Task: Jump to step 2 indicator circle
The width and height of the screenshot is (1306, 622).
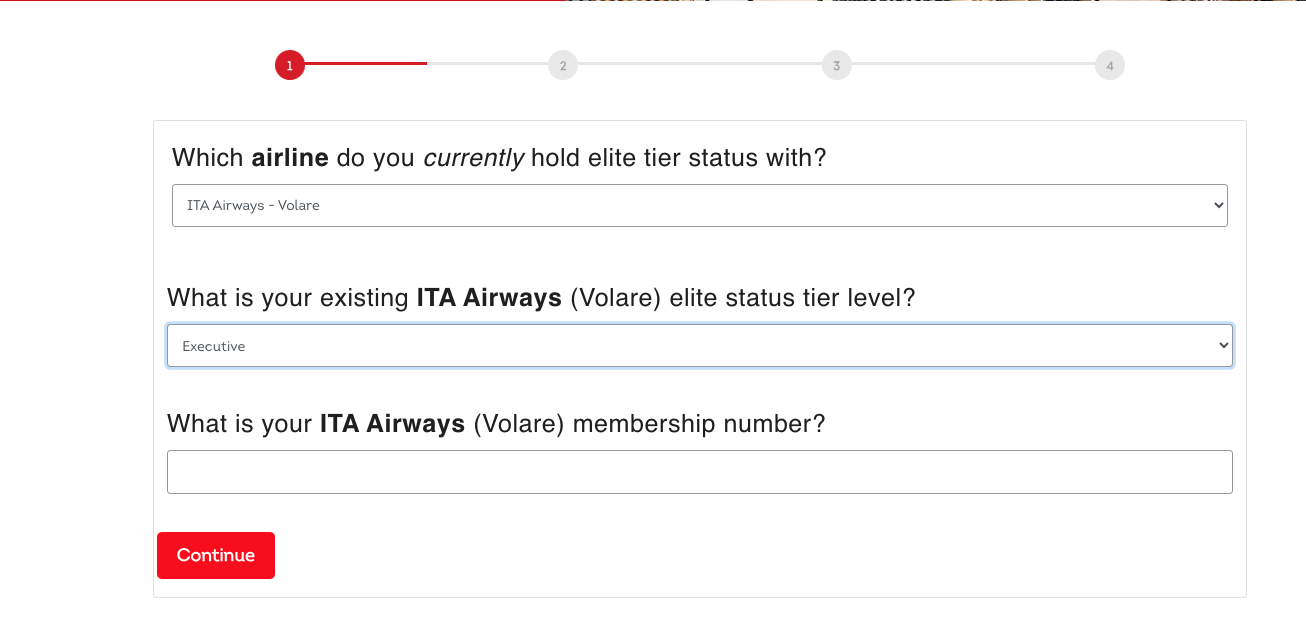Action: (x=563, y=66)
